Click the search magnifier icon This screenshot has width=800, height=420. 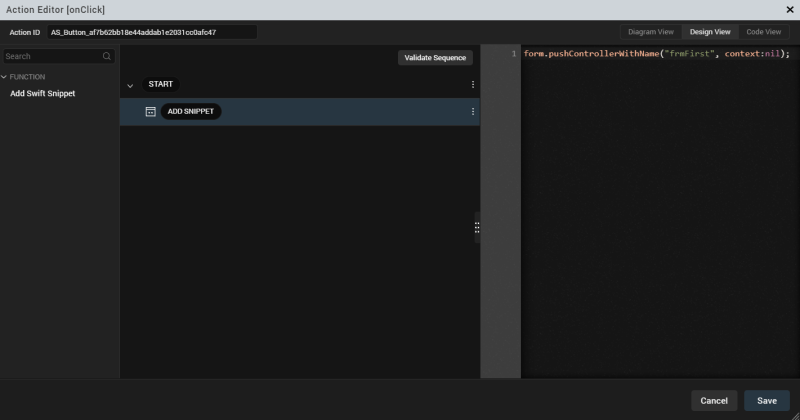pos(107,57)
